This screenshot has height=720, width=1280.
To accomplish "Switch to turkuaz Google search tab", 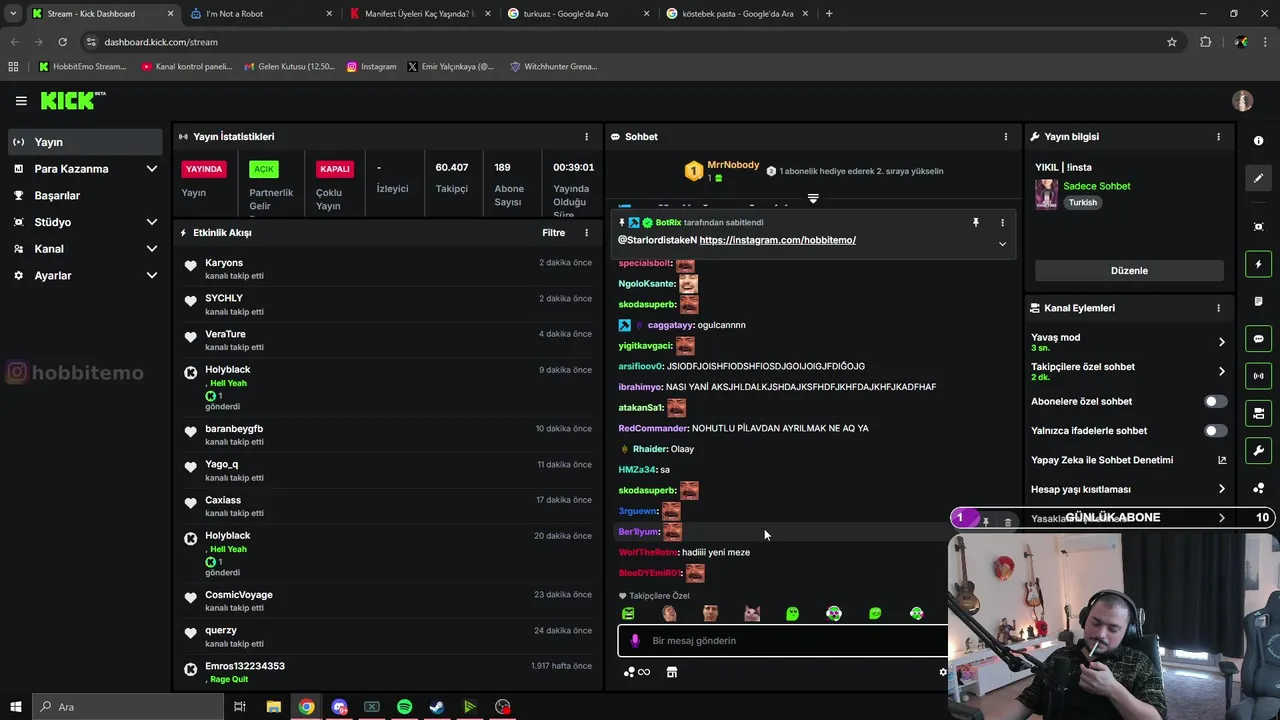I will pos(579,14).
